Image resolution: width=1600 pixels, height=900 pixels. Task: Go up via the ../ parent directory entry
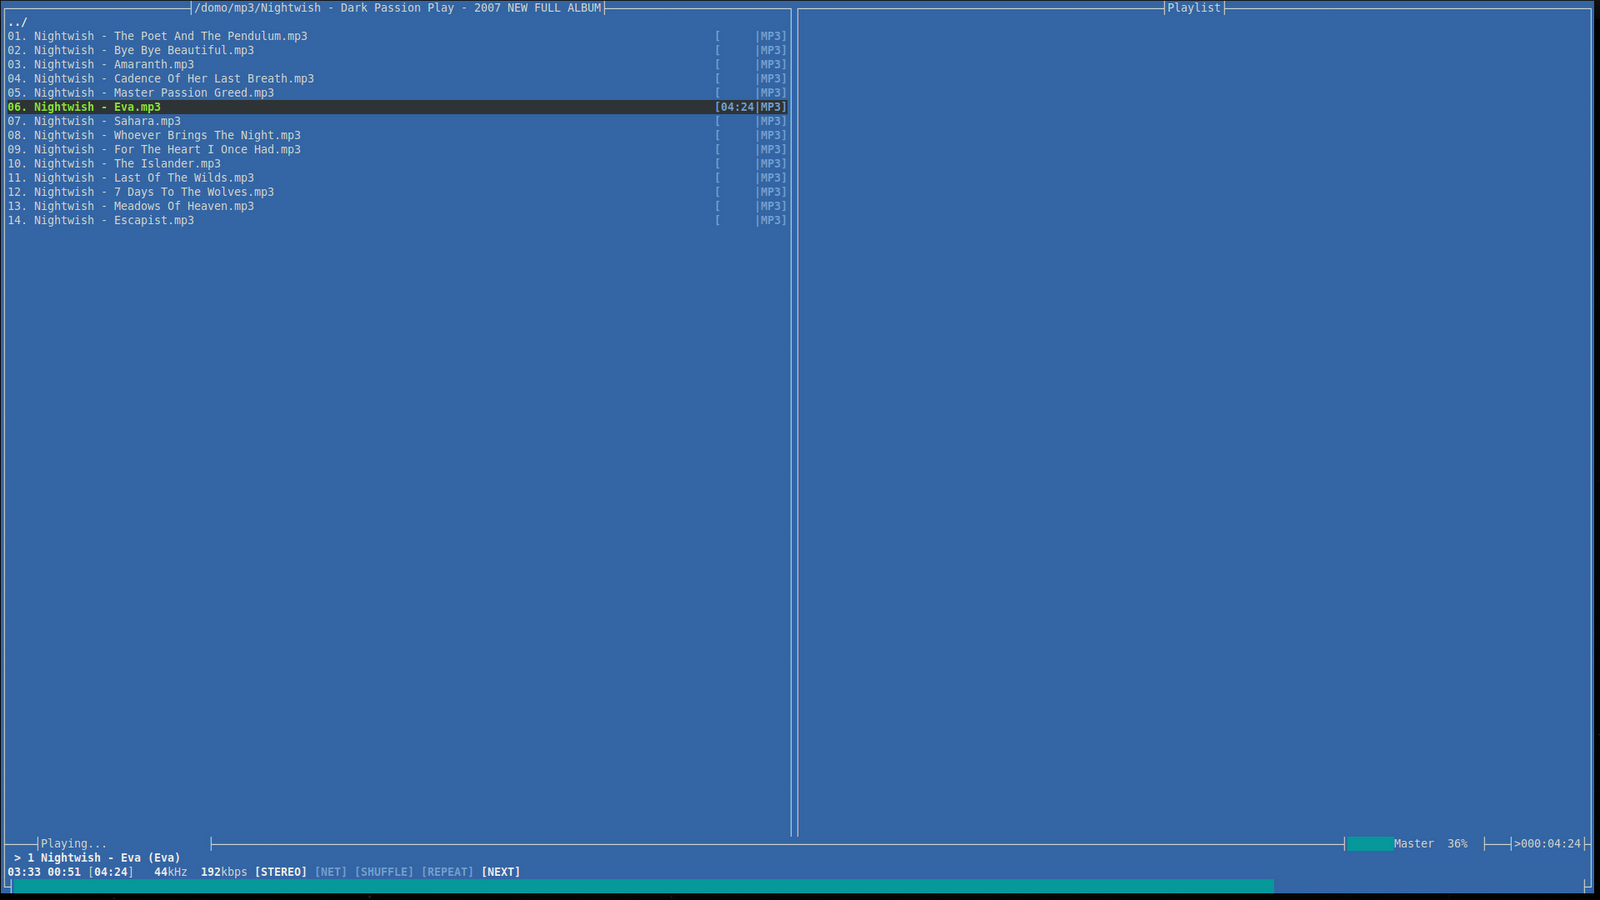click(x=18, y=22)
